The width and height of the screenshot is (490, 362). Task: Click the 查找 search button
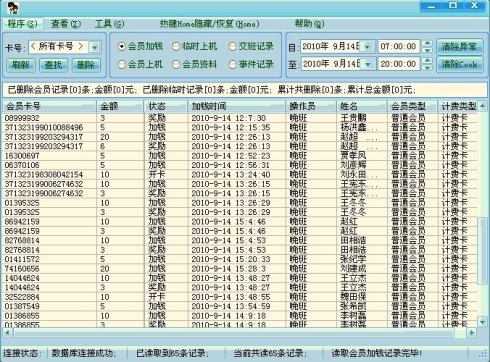point(53,65)
